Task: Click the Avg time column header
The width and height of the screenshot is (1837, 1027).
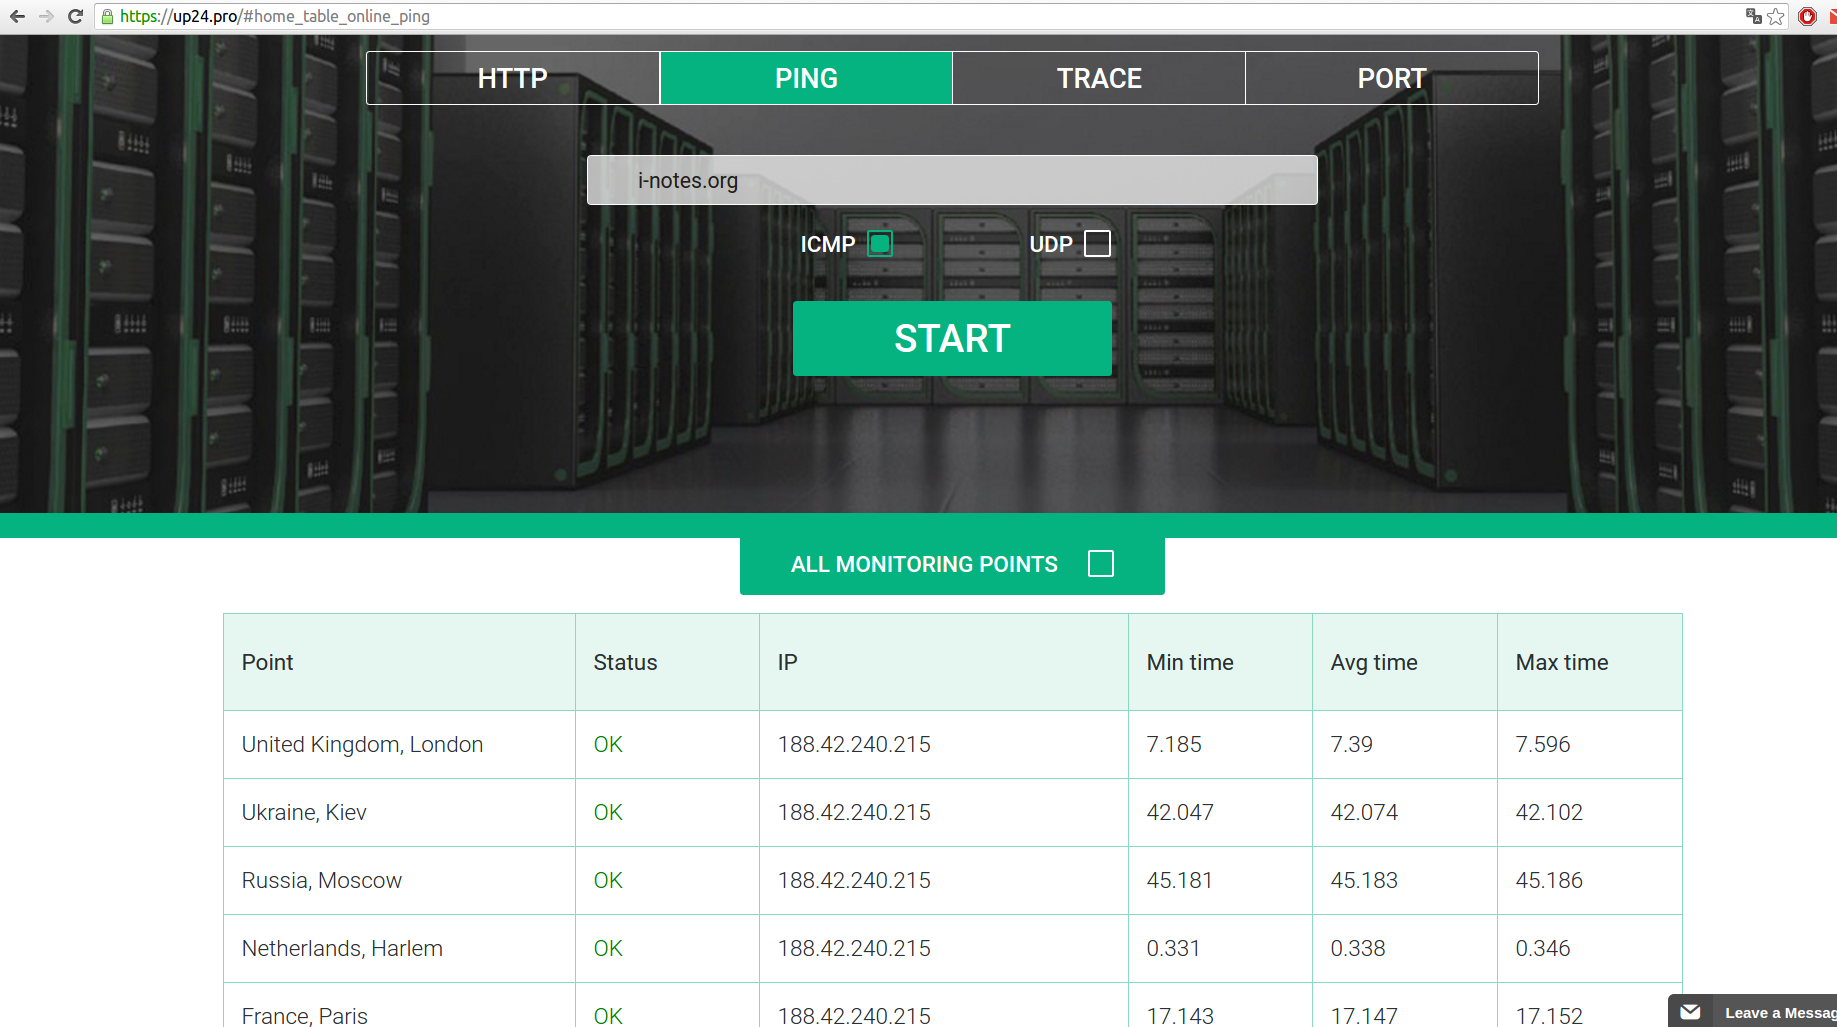Action: coord(1373,662)
